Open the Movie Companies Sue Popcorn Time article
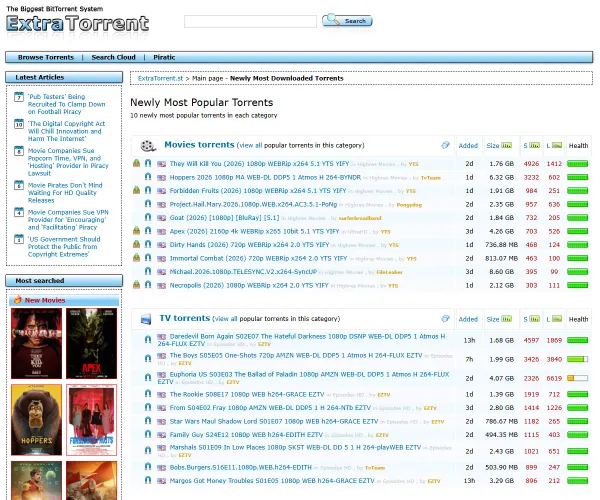The image size is (600, 500). click(68, 162)
